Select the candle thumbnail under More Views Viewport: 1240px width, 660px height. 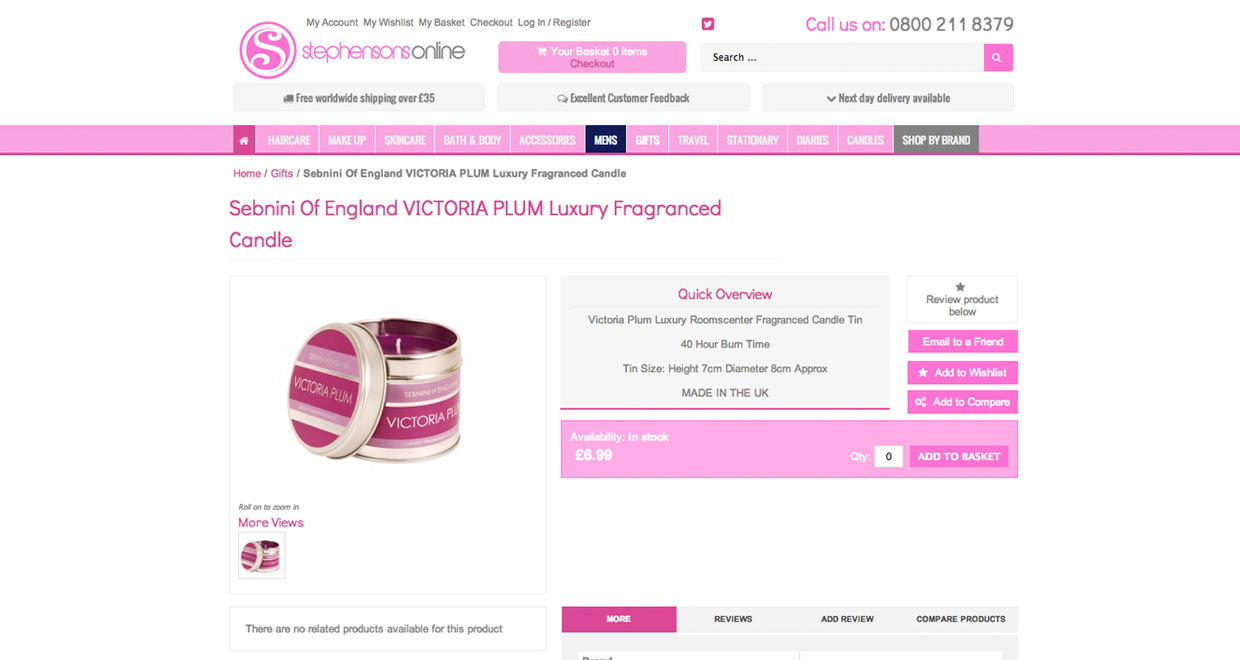[262, 555]
